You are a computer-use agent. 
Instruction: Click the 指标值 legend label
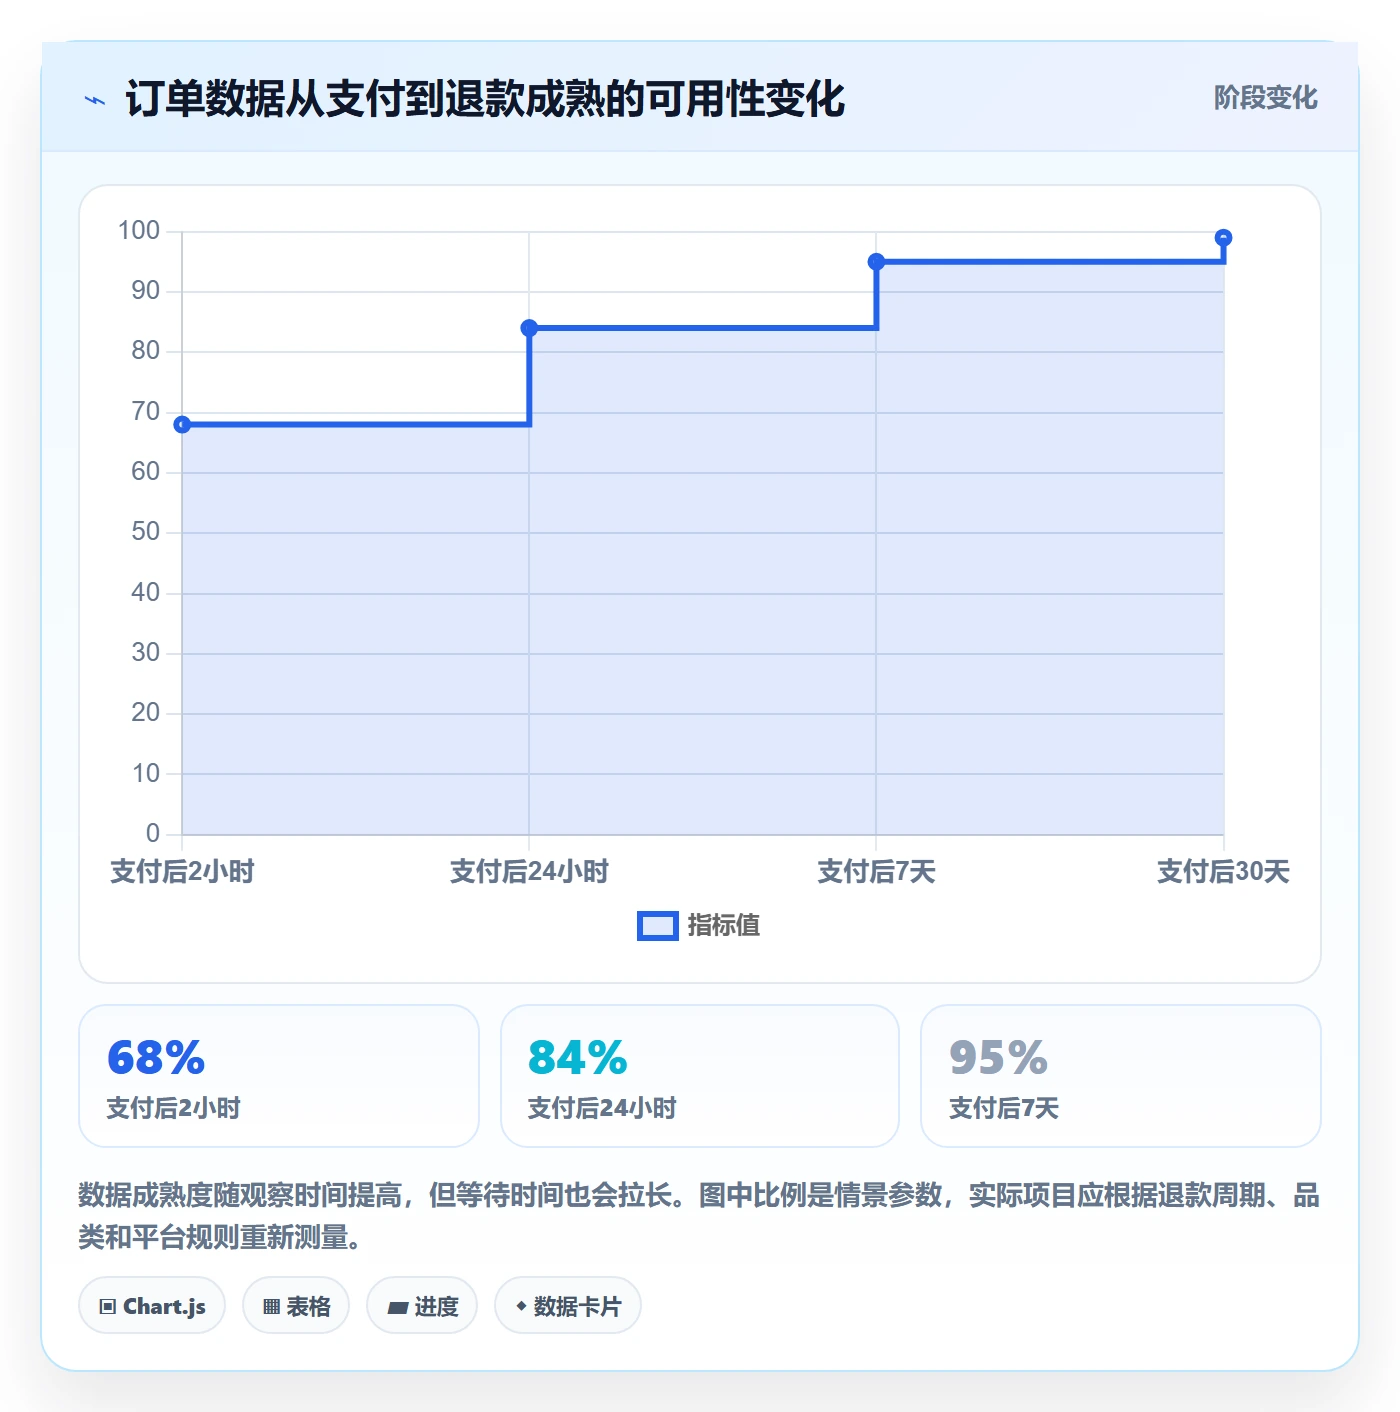click(x=724, y=926)
